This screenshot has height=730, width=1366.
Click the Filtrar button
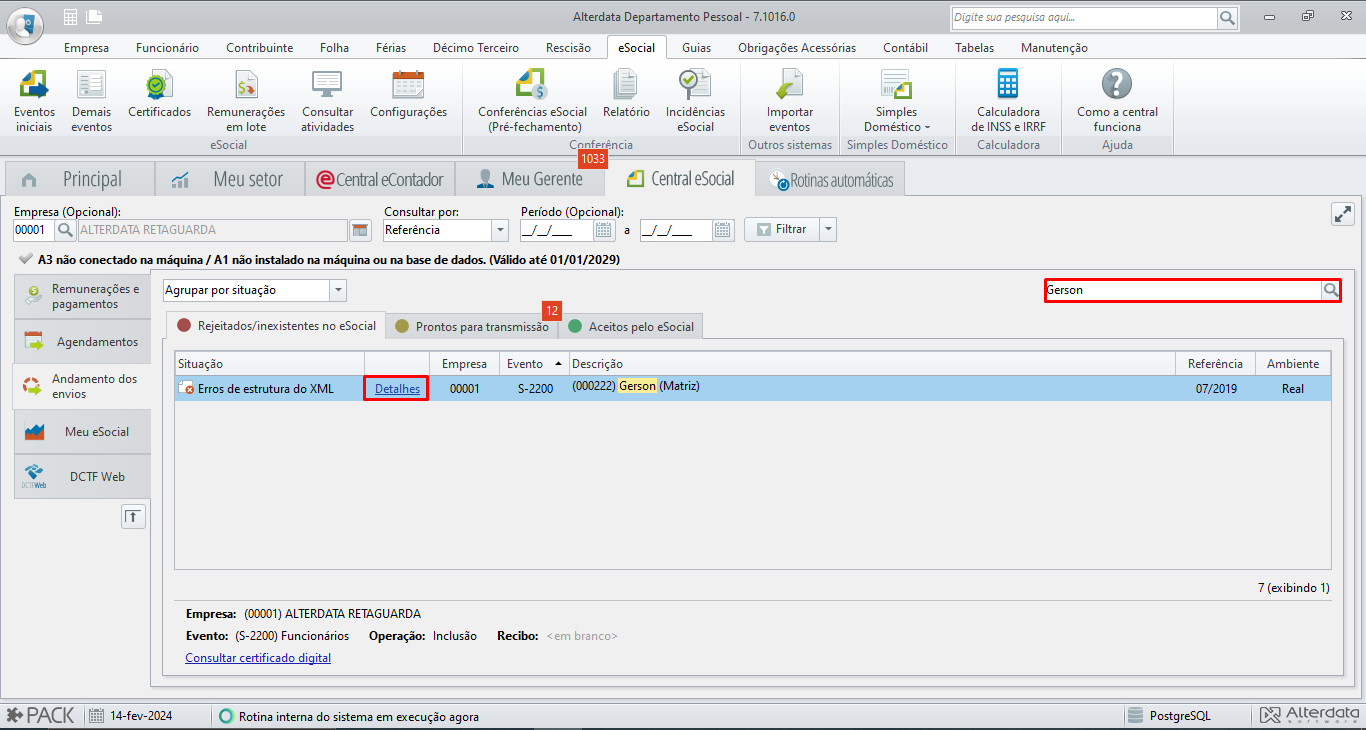coord(782,229)
